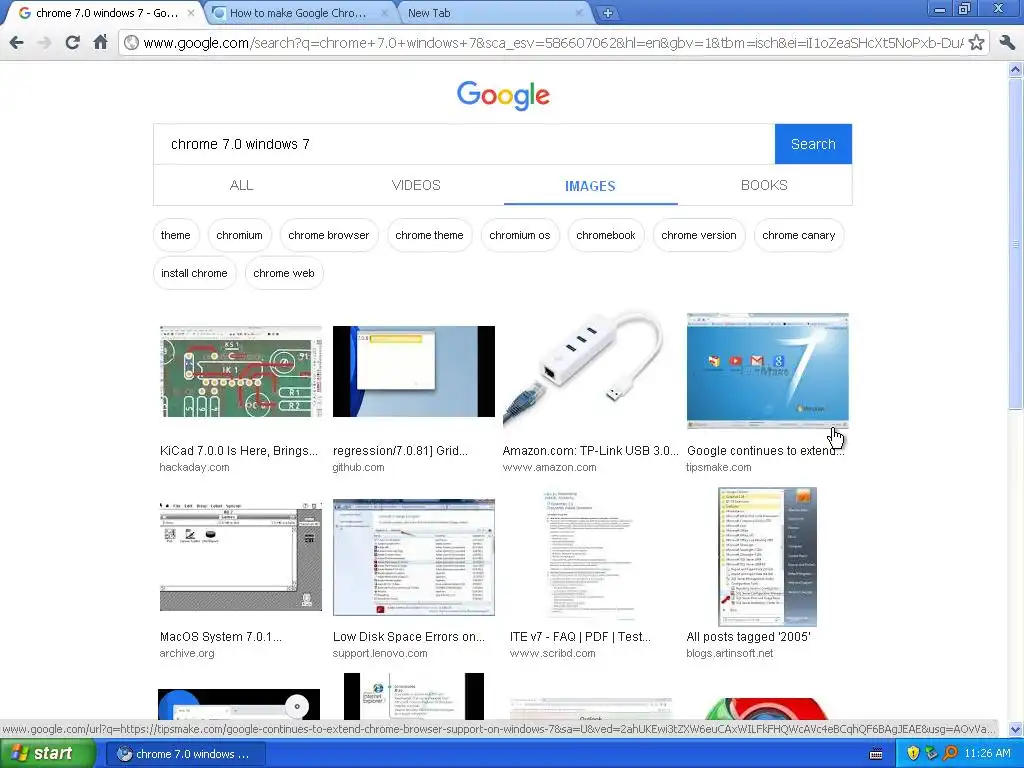
Task: Select the 'chromebook' suggestion chip
Action: (605, 235)
